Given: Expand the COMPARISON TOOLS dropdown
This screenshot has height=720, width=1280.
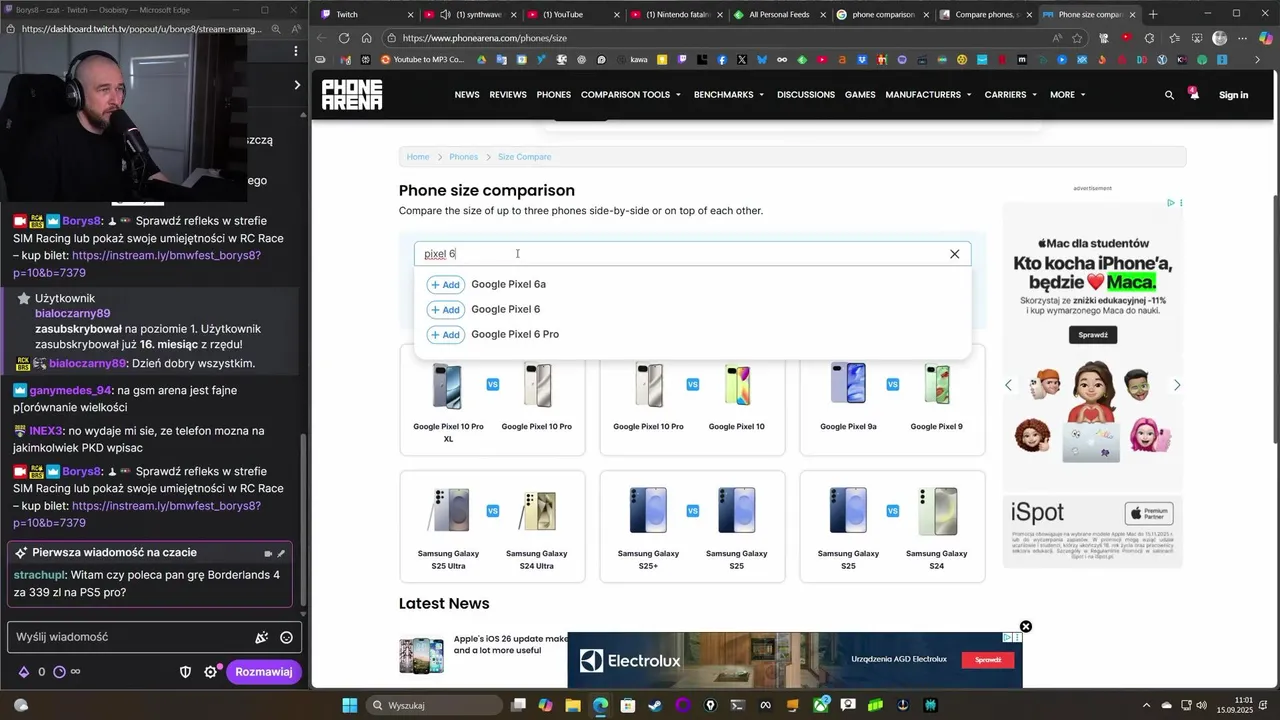Looking at the screenshot, I should (x=631, y=95).
